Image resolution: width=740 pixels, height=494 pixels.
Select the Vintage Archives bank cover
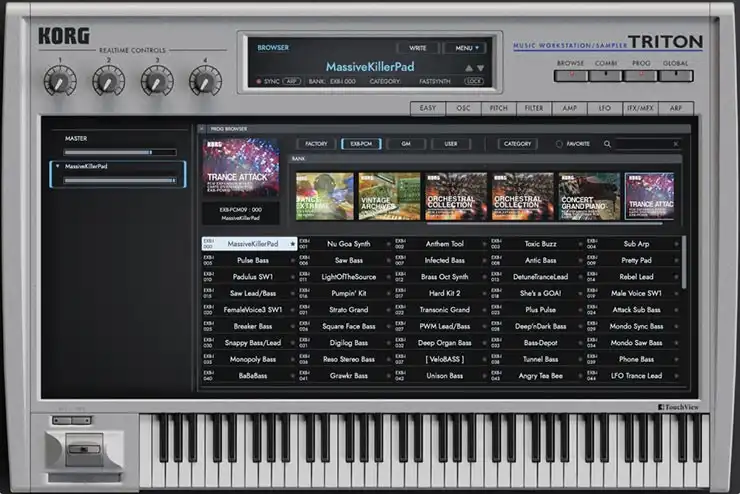(x=389, y=196)
